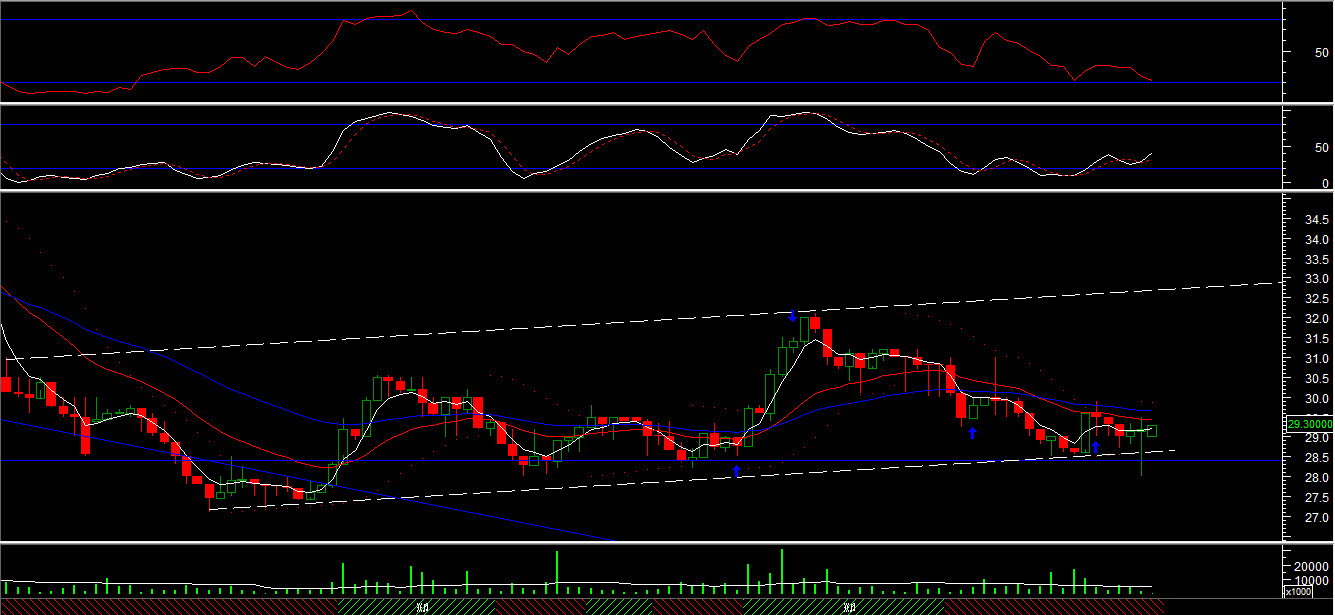Click the blue down-arrow sell signal near the 32.0 peak

tap(793, 316)
